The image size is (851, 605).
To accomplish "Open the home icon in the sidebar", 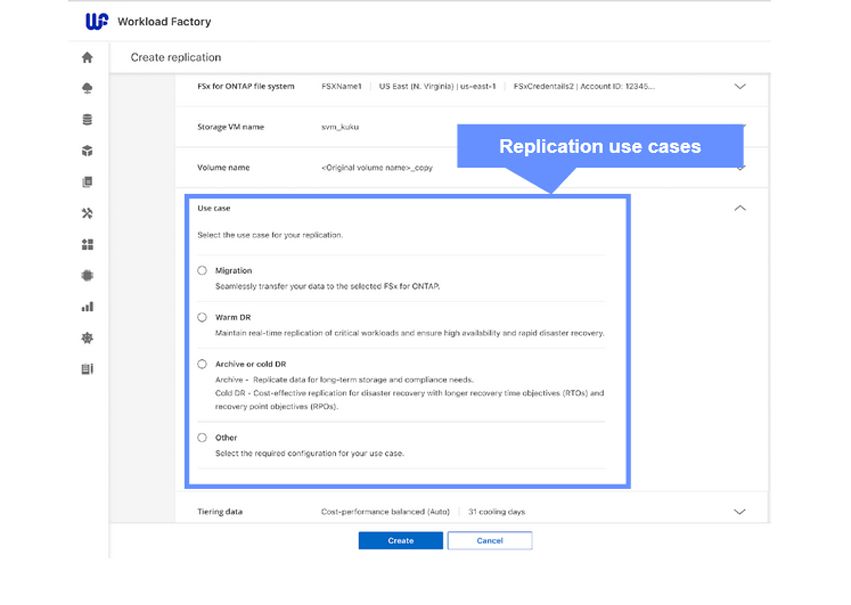I will click(87, 58).
